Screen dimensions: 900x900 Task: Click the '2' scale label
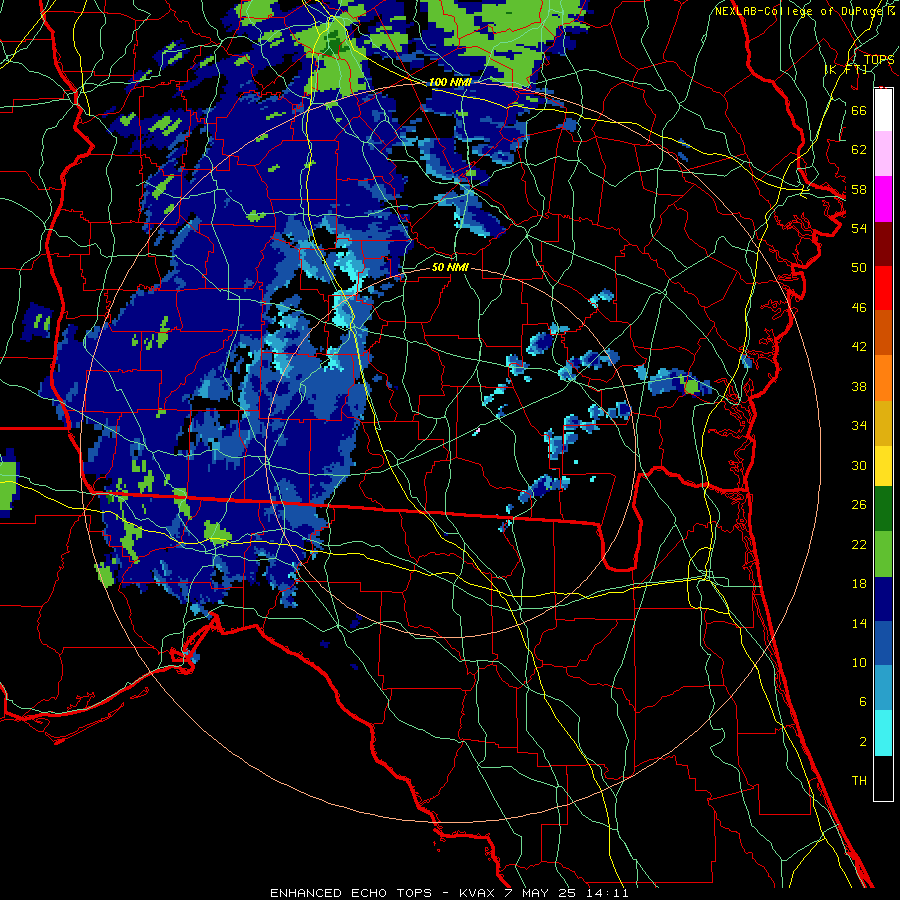(x=862, y=742)
